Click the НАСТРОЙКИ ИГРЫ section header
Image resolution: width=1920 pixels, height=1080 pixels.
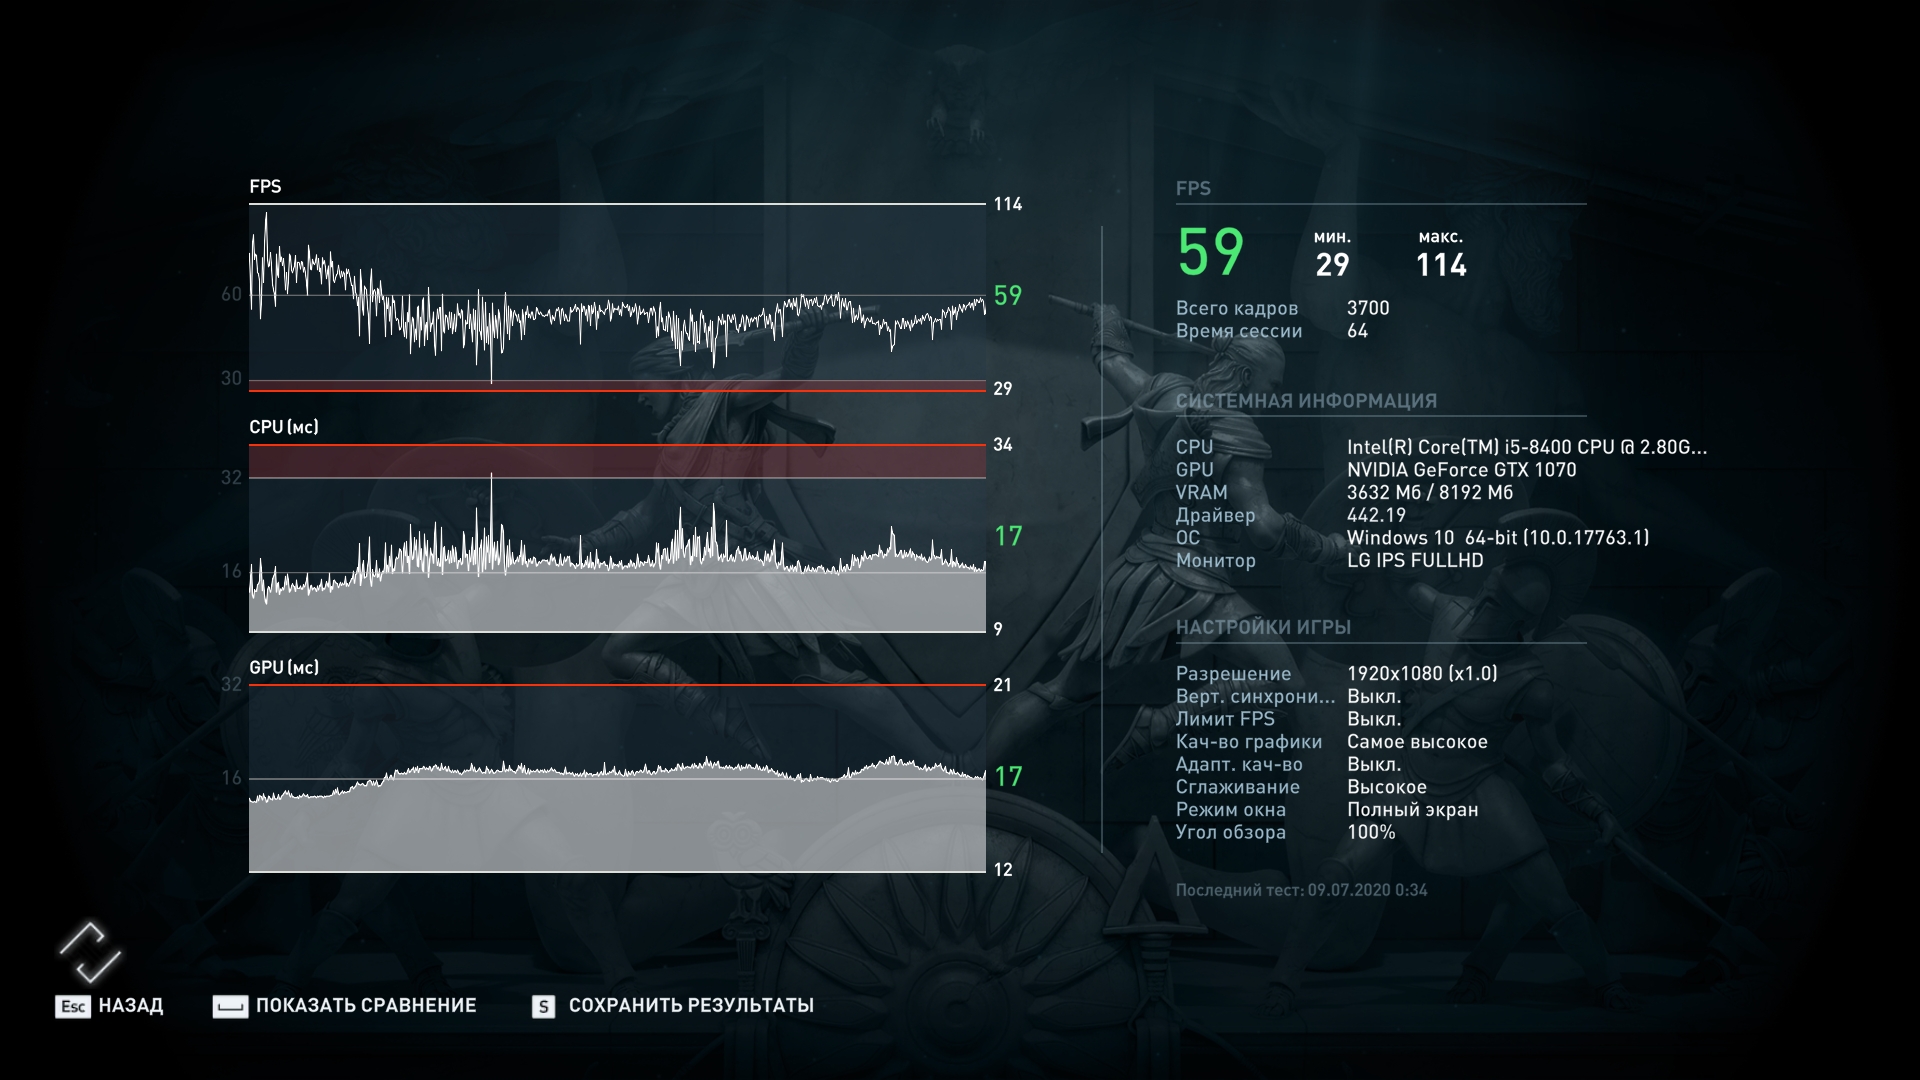[1263, 627]
